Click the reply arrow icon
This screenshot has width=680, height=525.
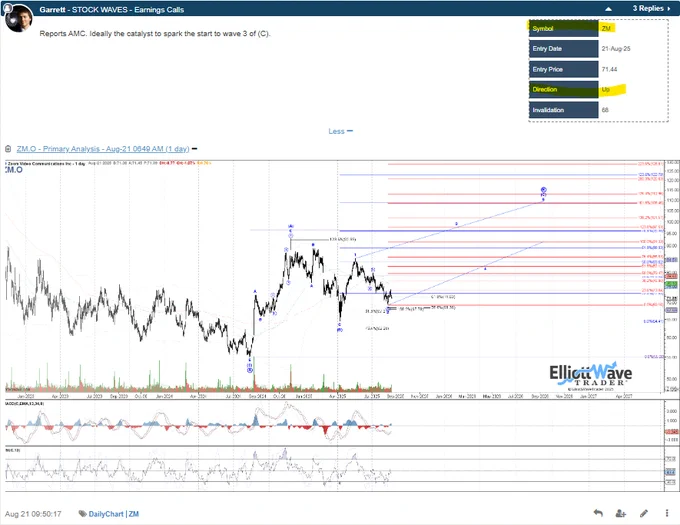click(598, 513)
